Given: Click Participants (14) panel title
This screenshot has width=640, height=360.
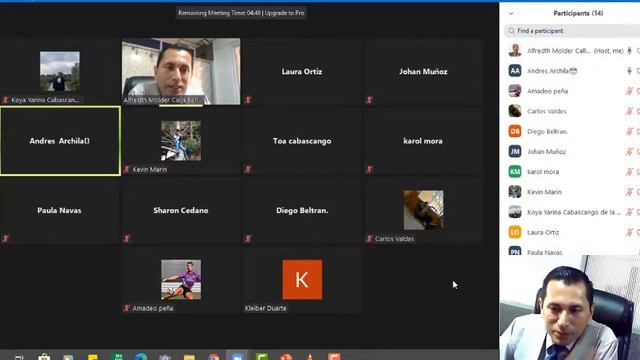Looking at the screenshot, I should tap(578, 13).
